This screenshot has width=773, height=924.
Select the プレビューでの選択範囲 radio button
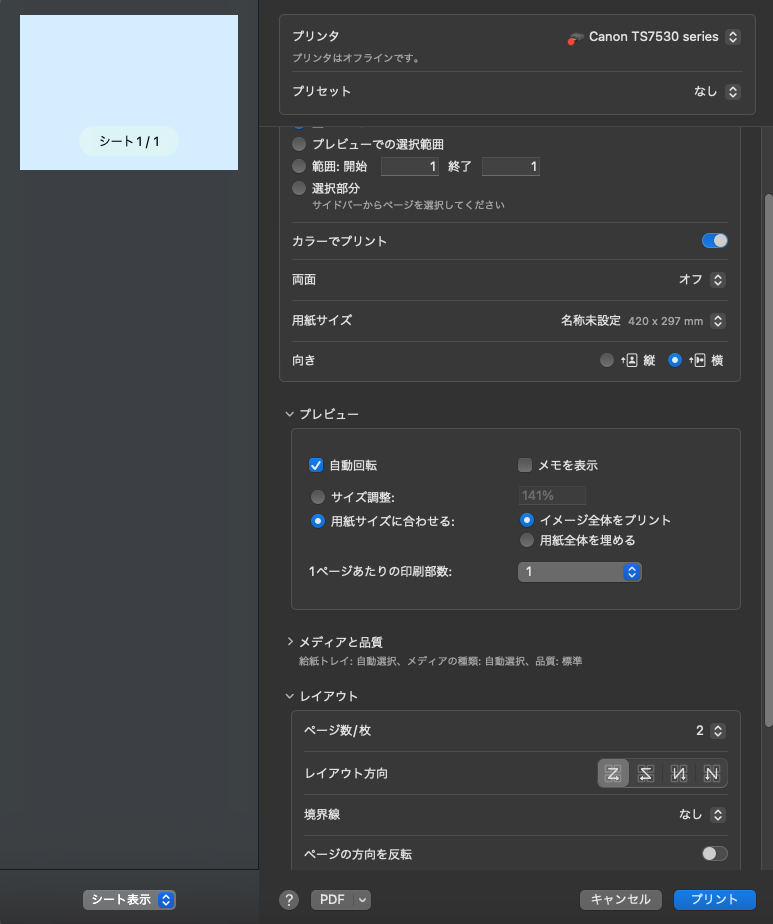tap(299, 144)
